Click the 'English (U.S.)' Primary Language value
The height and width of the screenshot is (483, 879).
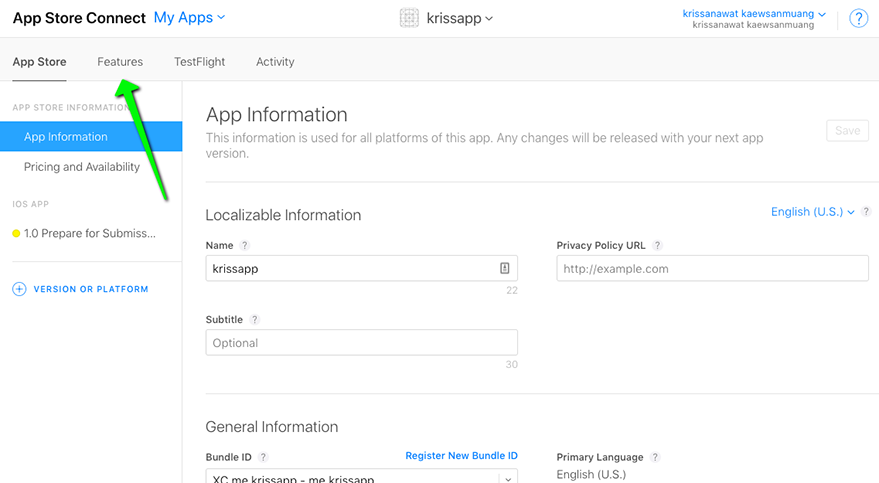pyautogui.click(x=591, y=475)
